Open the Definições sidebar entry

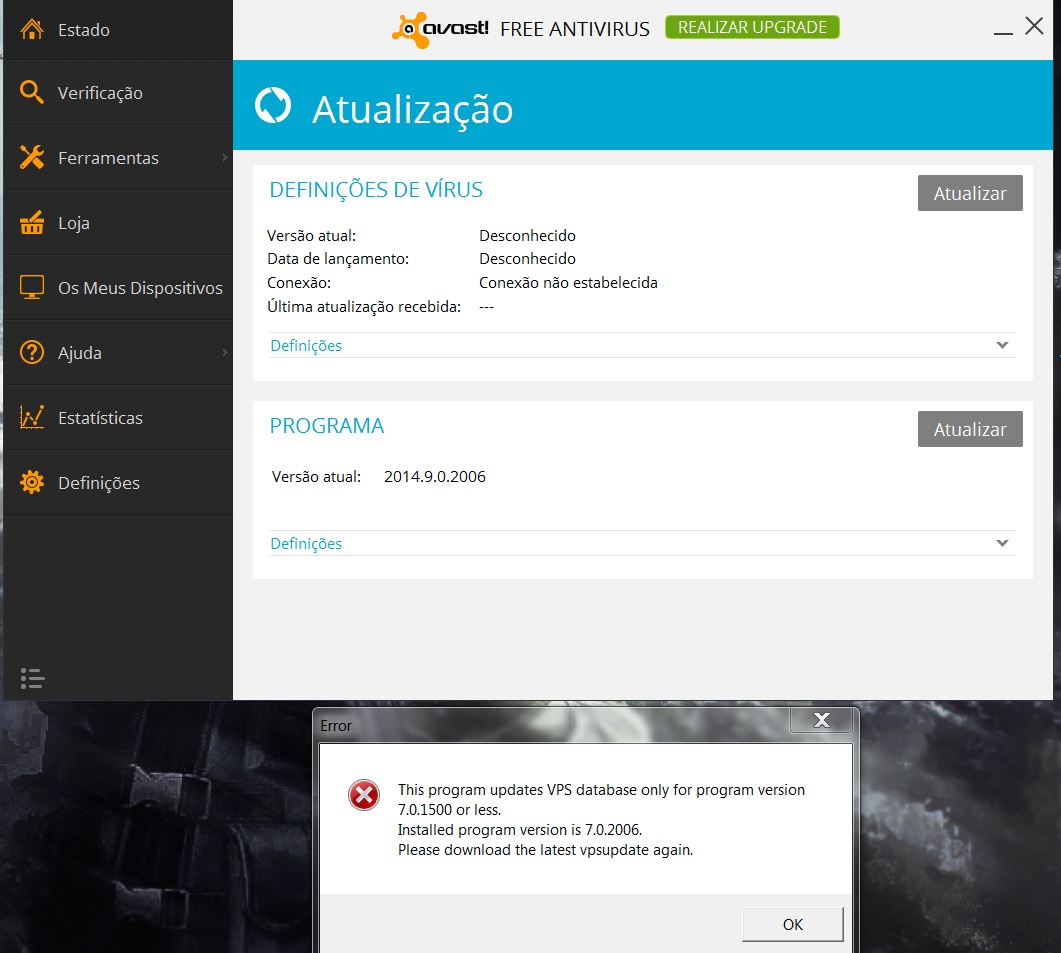point(118,483)
